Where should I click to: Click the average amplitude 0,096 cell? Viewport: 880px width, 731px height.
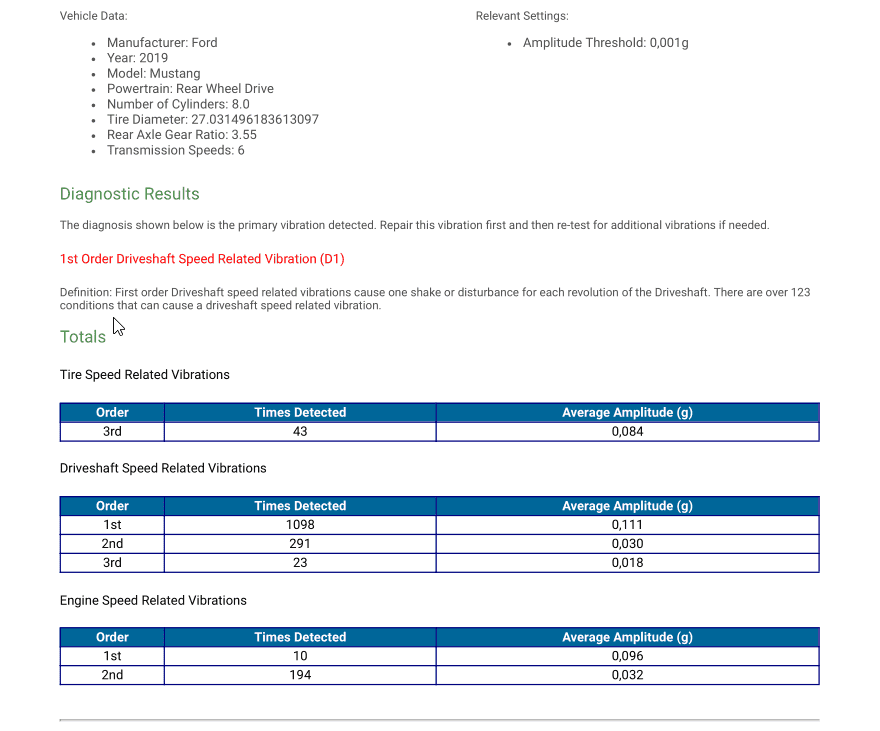tap(627, 656)
